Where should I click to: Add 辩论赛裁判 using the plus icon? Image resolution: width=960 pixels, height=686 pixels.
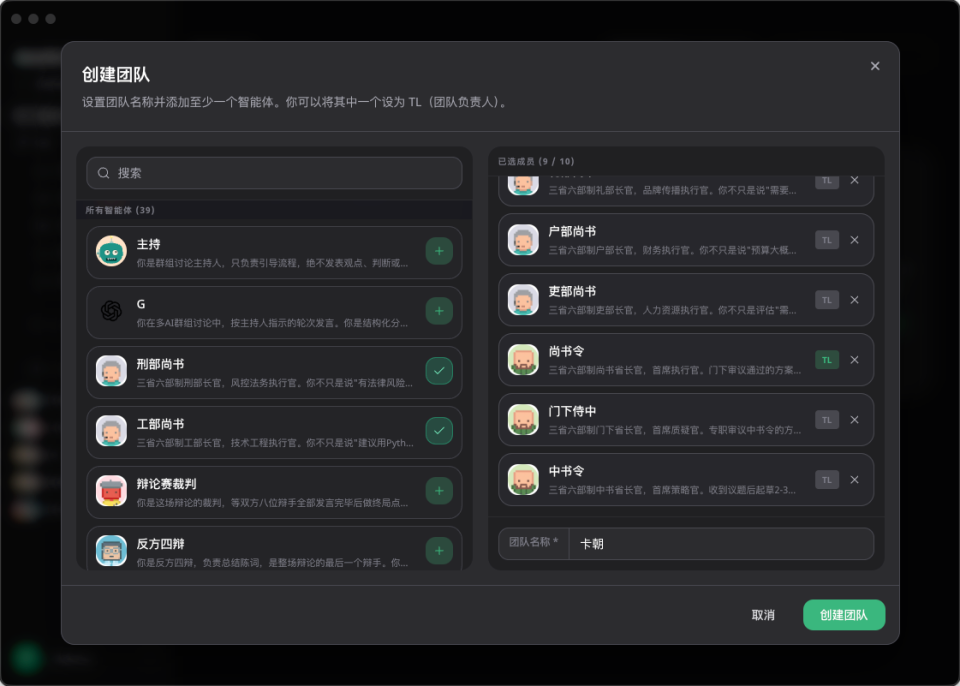coord(439,491)
